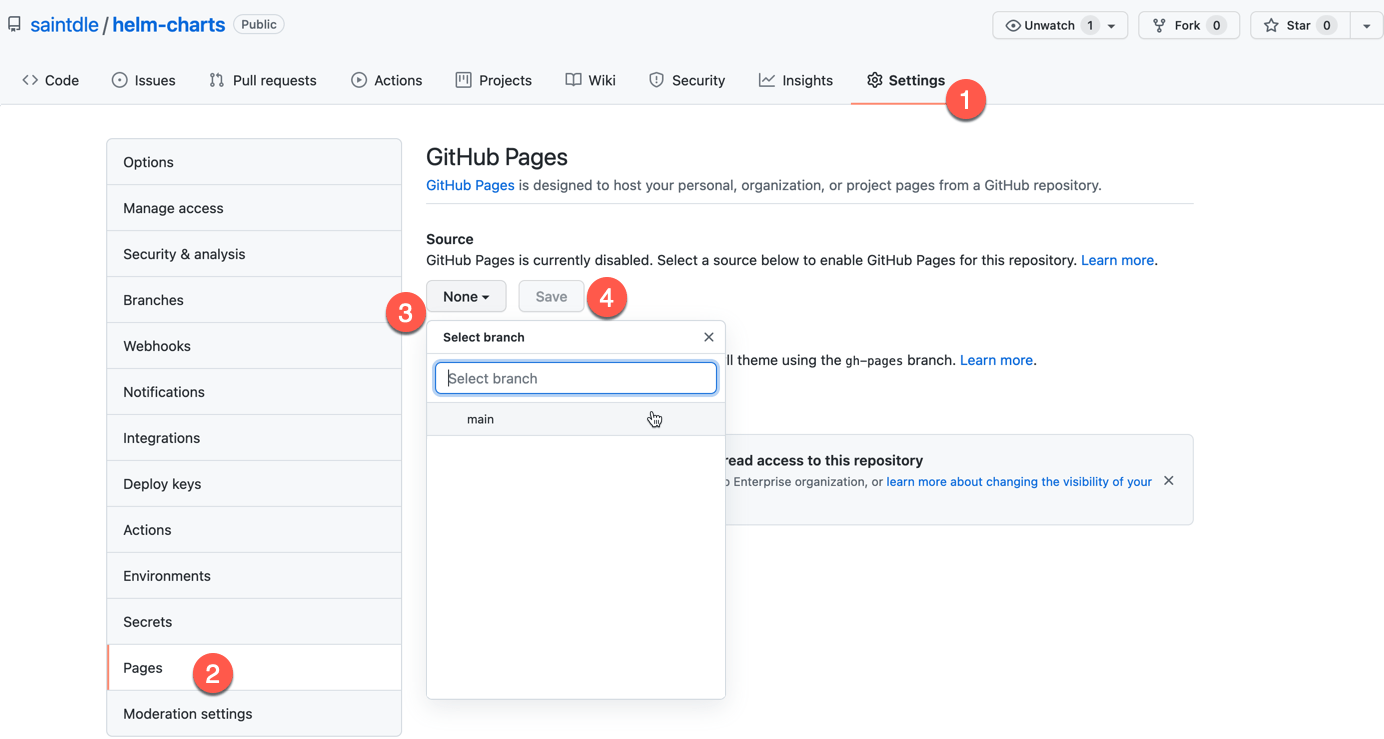The image size is (1384, 739).
Task: Click the repository icon beside saintdle
Action: [x=14, y=25]
